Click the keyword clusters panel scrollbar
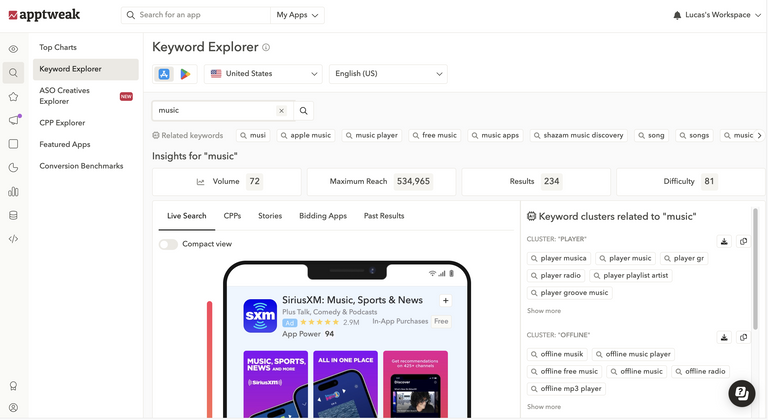Screen dimensions: 768x420 click(755, 269)
